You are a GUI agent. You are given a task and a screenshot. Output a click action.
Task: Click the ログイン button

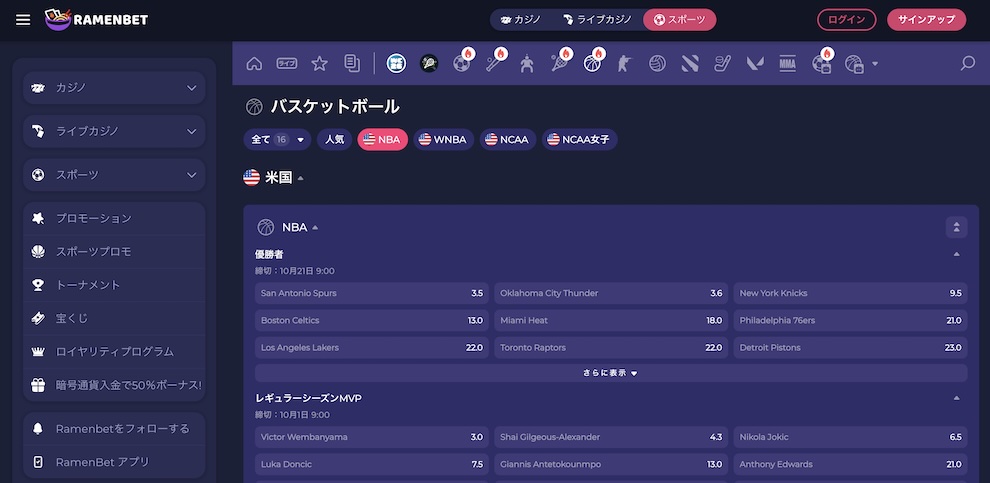[x=847, y=20]
